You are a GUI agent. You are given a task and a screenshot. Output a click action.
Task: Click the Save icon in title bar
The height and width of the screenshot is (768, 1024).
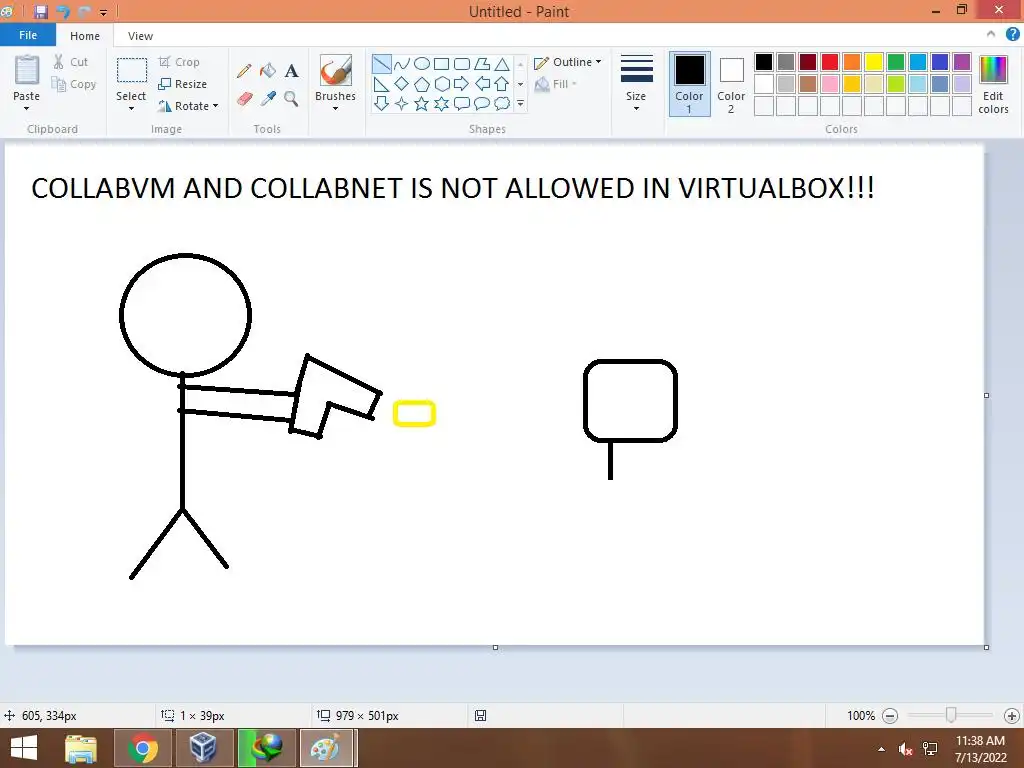pos(40,12)
